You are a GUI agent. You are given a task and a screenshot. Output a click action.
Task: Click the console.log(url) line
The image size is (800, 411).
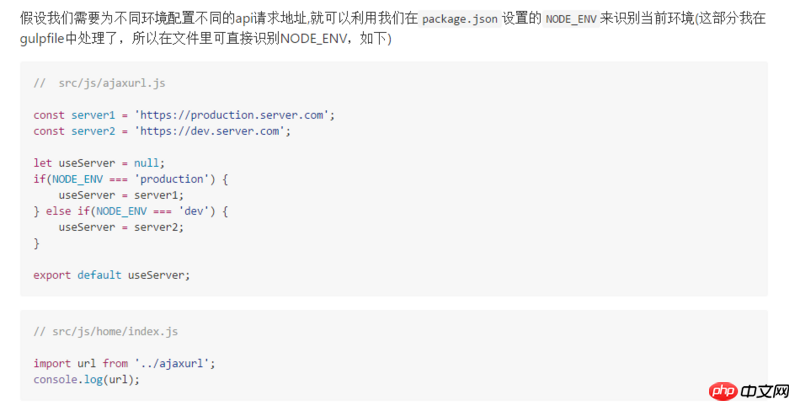point(86,379)
